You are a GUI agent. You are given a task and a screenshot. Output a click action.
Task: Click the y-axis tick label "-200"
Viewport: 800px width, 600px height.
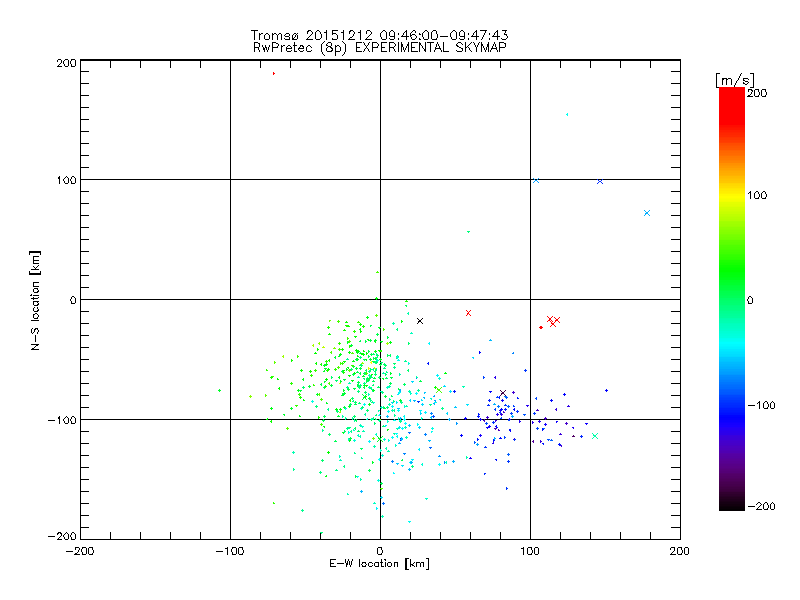coord(62,536)
